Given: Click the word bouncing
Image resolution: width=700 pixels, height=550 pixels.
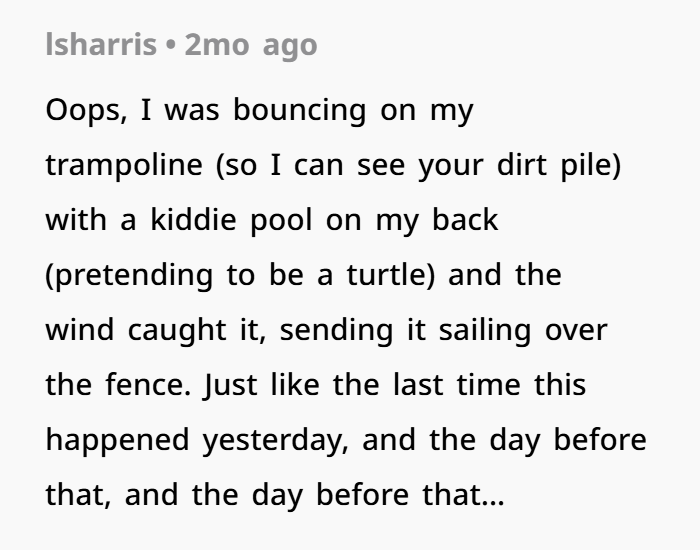Looking at the screenshot, I should click(300, 110).
